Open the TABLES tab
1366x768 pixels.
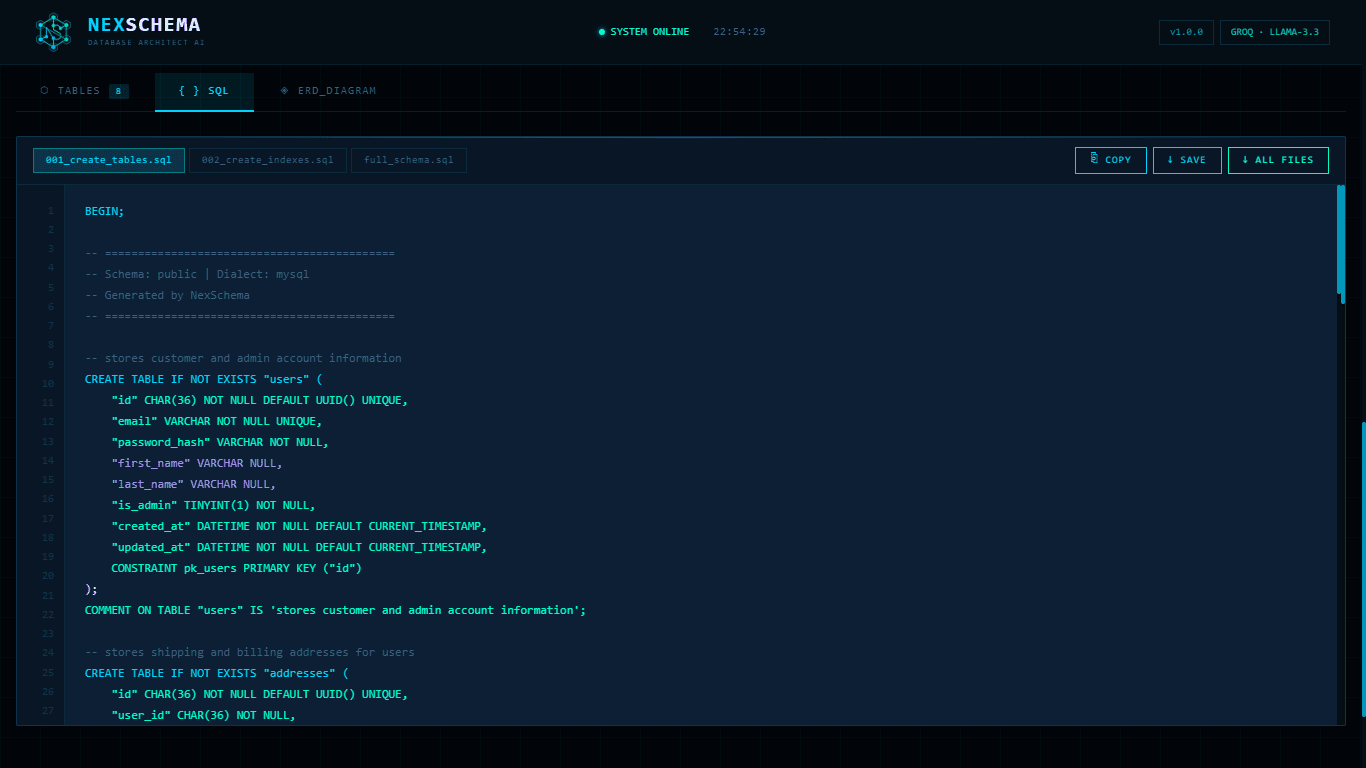click(85, 91)
